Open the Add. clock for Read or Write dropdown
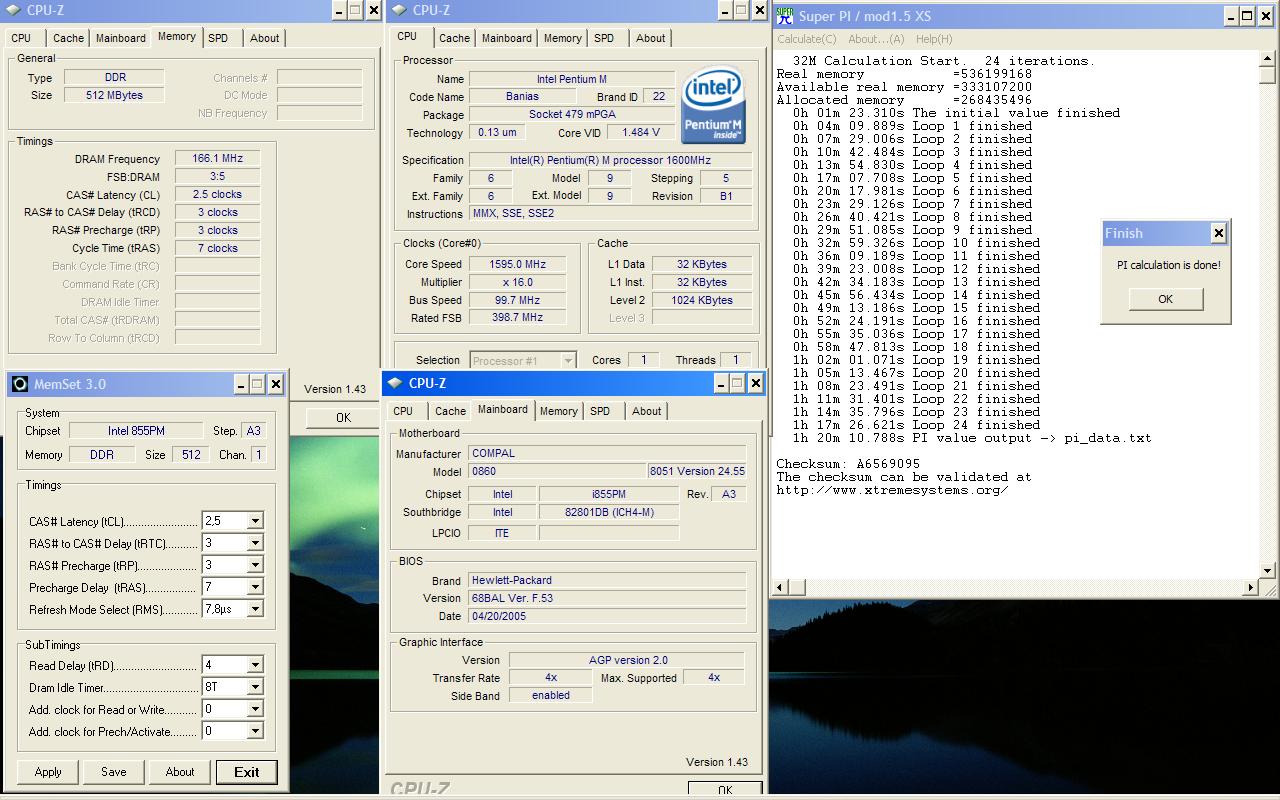1280x800 pixels. pos(255,709)
